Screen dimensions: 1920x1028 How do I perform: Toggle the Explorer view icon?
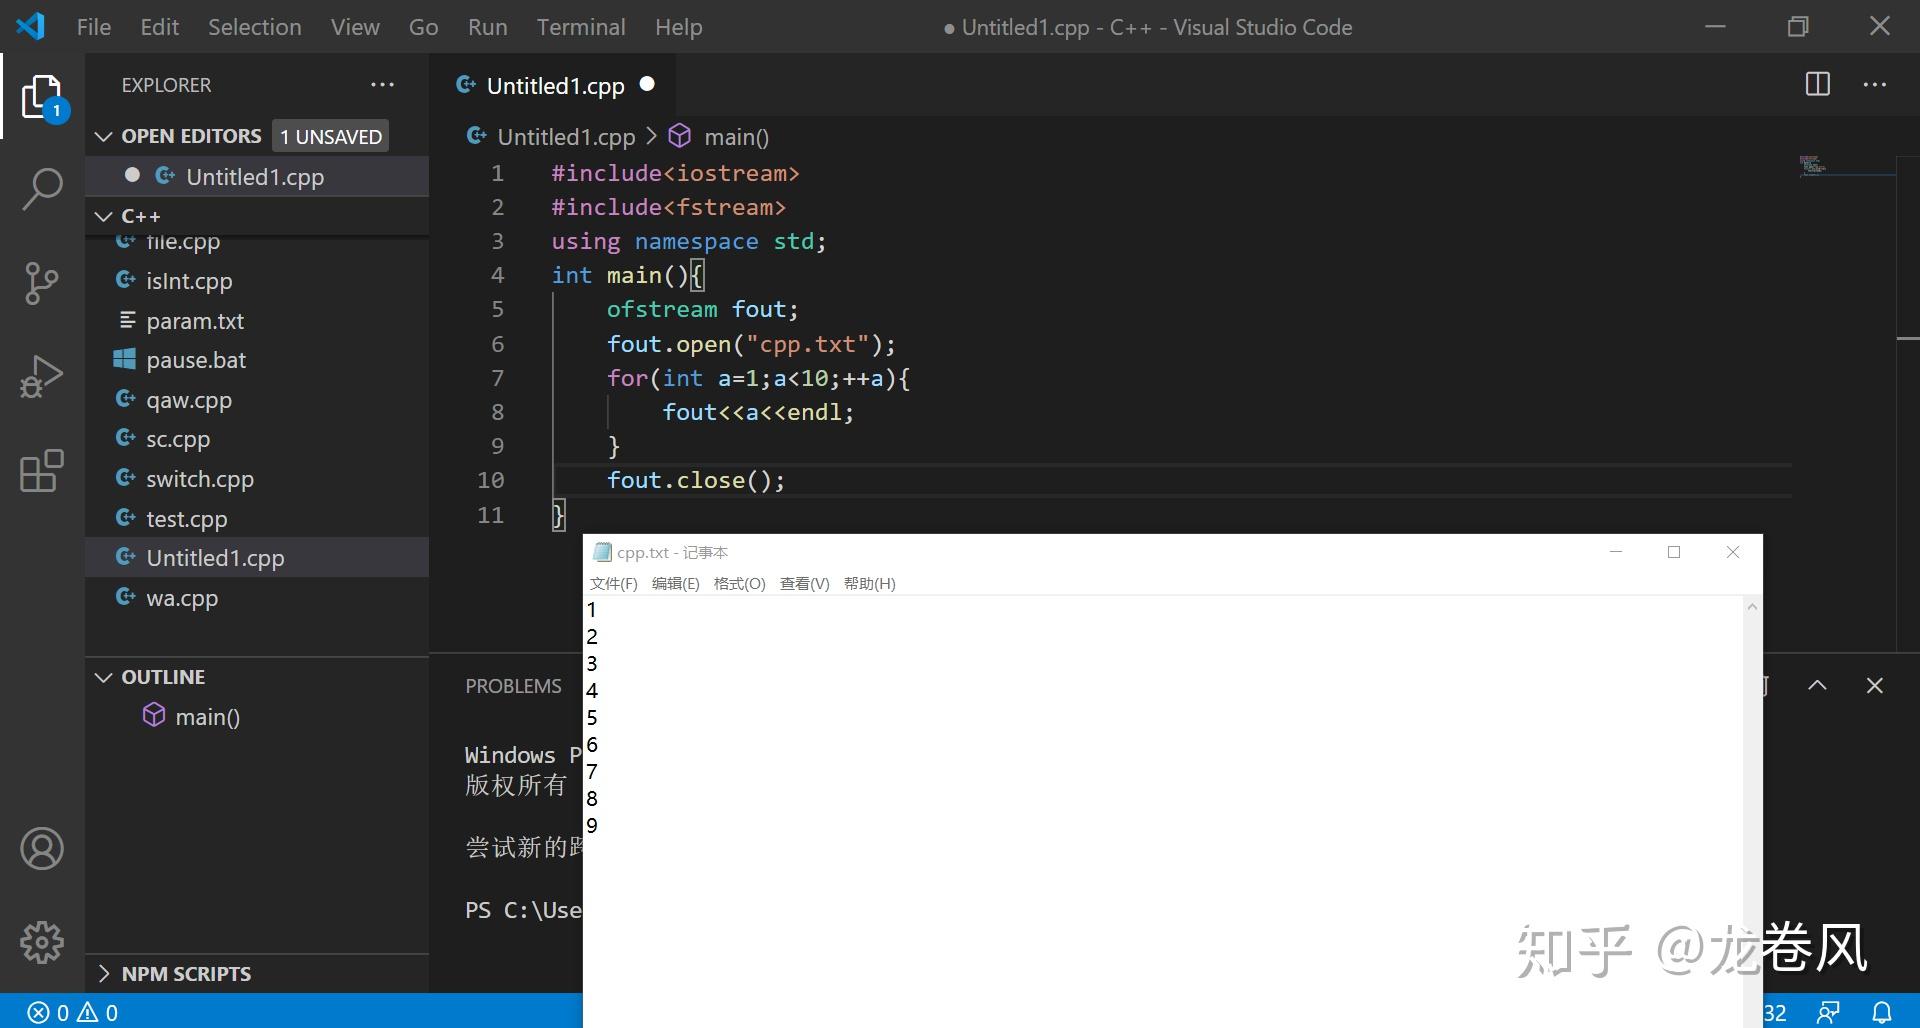pyautogui.click(x=42, y=98)
